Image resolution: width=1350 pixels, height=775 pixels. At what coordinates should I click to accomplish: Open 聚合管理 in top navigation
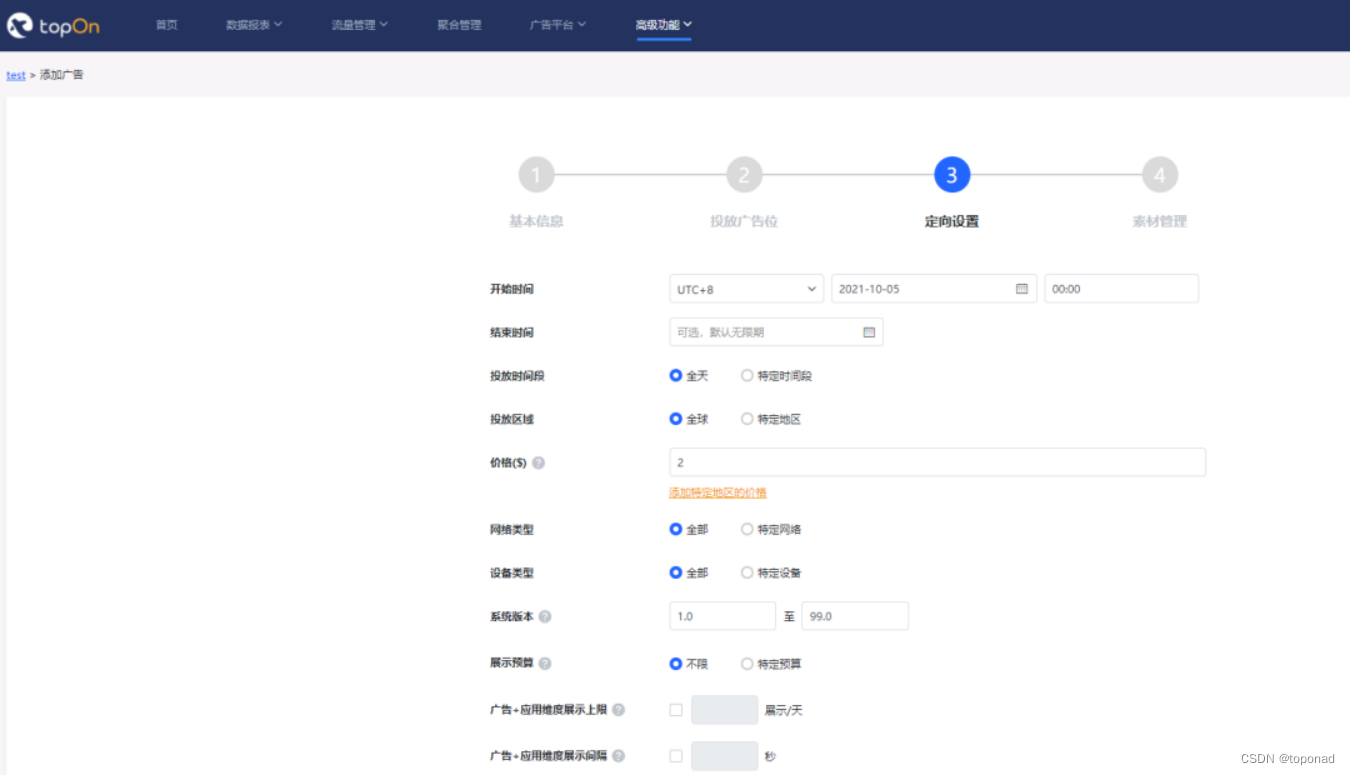(460, 25)
